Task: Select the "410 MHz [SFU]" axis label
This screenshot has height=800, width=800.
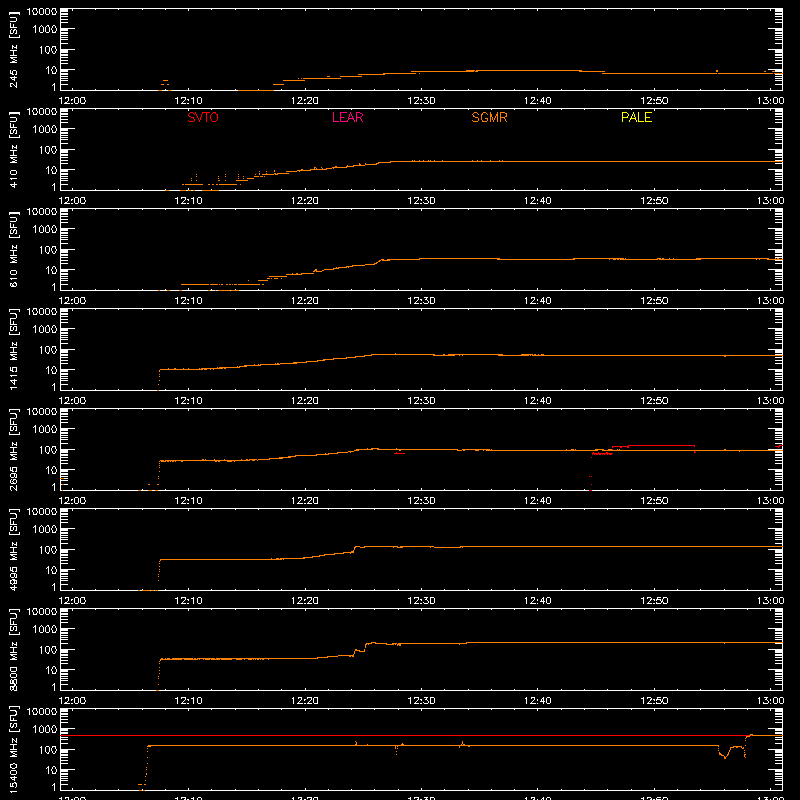Action: tap(14, 150)
